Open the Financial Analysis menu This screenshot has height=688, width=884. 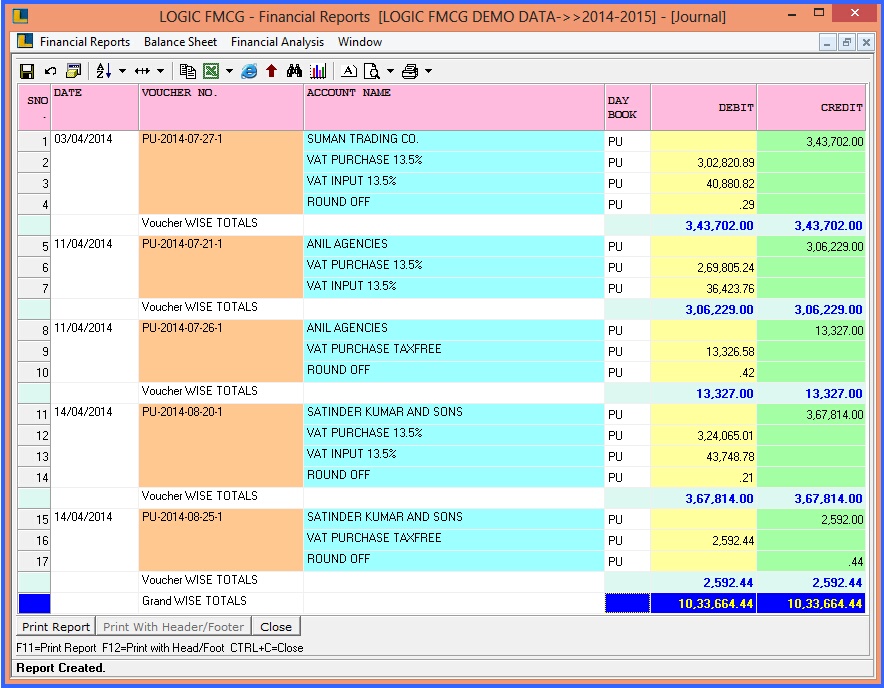point(277,42)
